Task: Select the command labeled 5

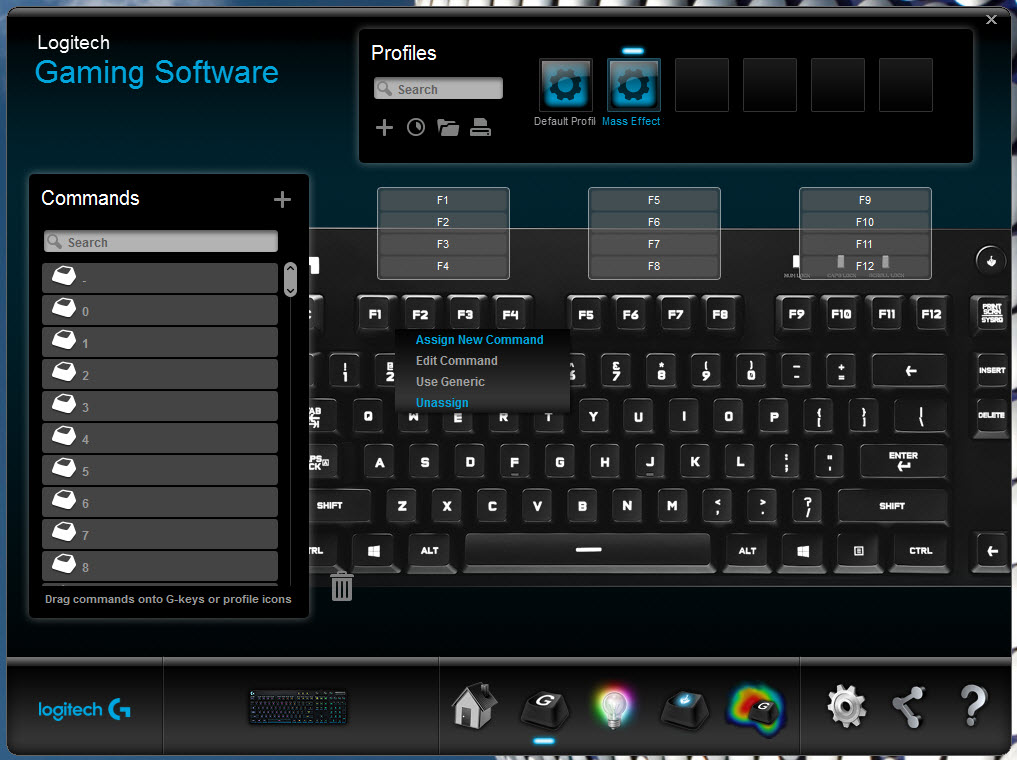Action: pyautogui.click(x=160, y=470)
